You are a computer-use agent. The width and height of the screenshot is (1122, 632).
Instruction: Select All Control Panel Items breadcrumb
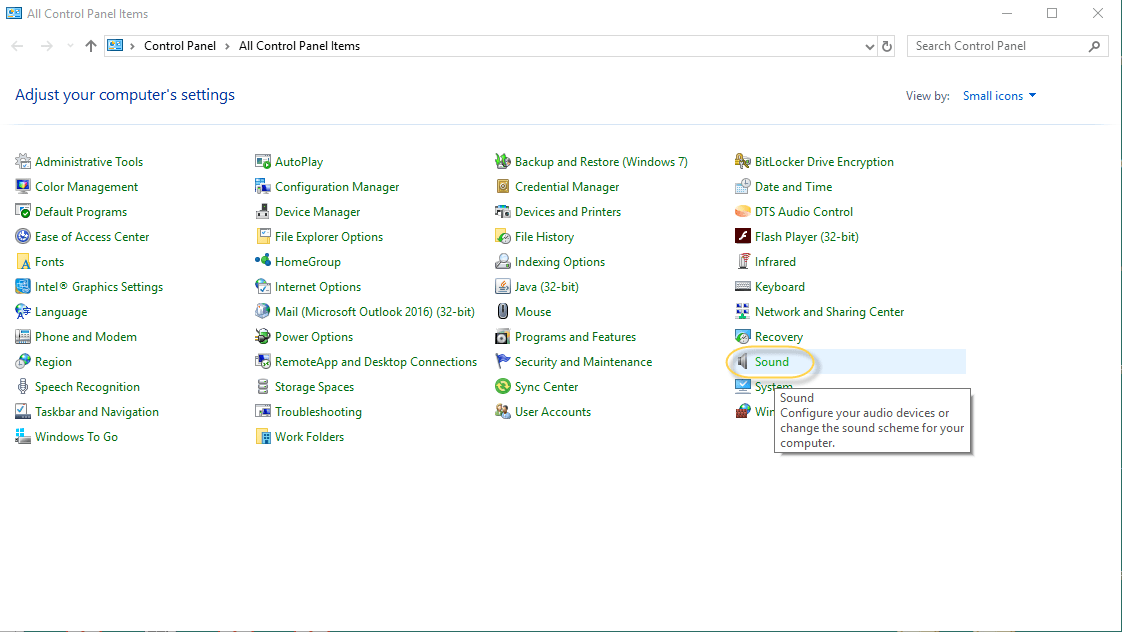coord(299,46)
